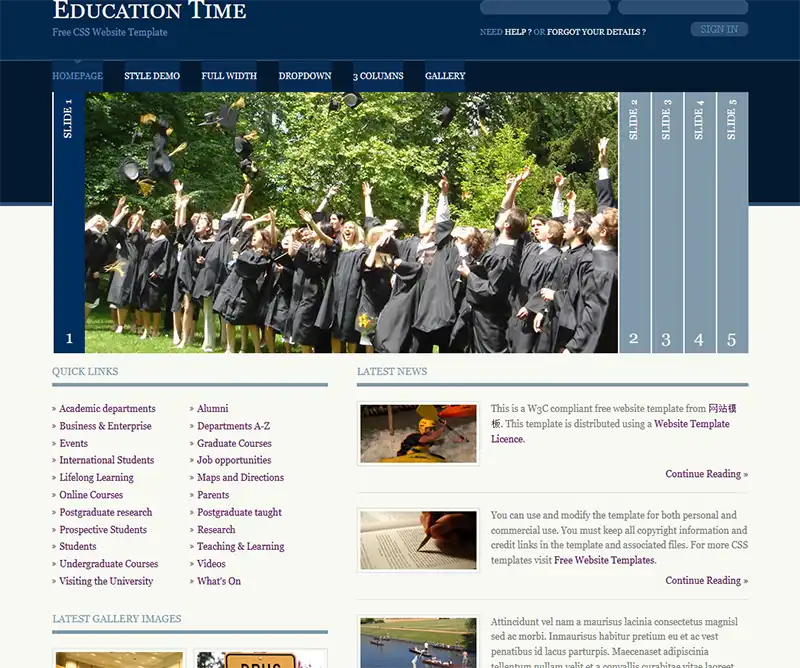This screenshot has width=800, height=668.
Task: Click the Sign In button
Action: 719,29
